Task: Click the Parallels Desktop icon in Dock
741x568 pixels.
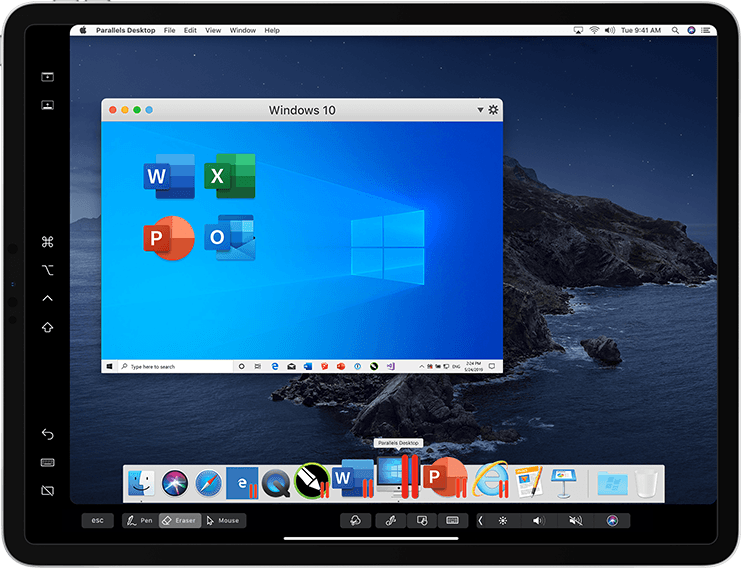Action: [398, 476]
